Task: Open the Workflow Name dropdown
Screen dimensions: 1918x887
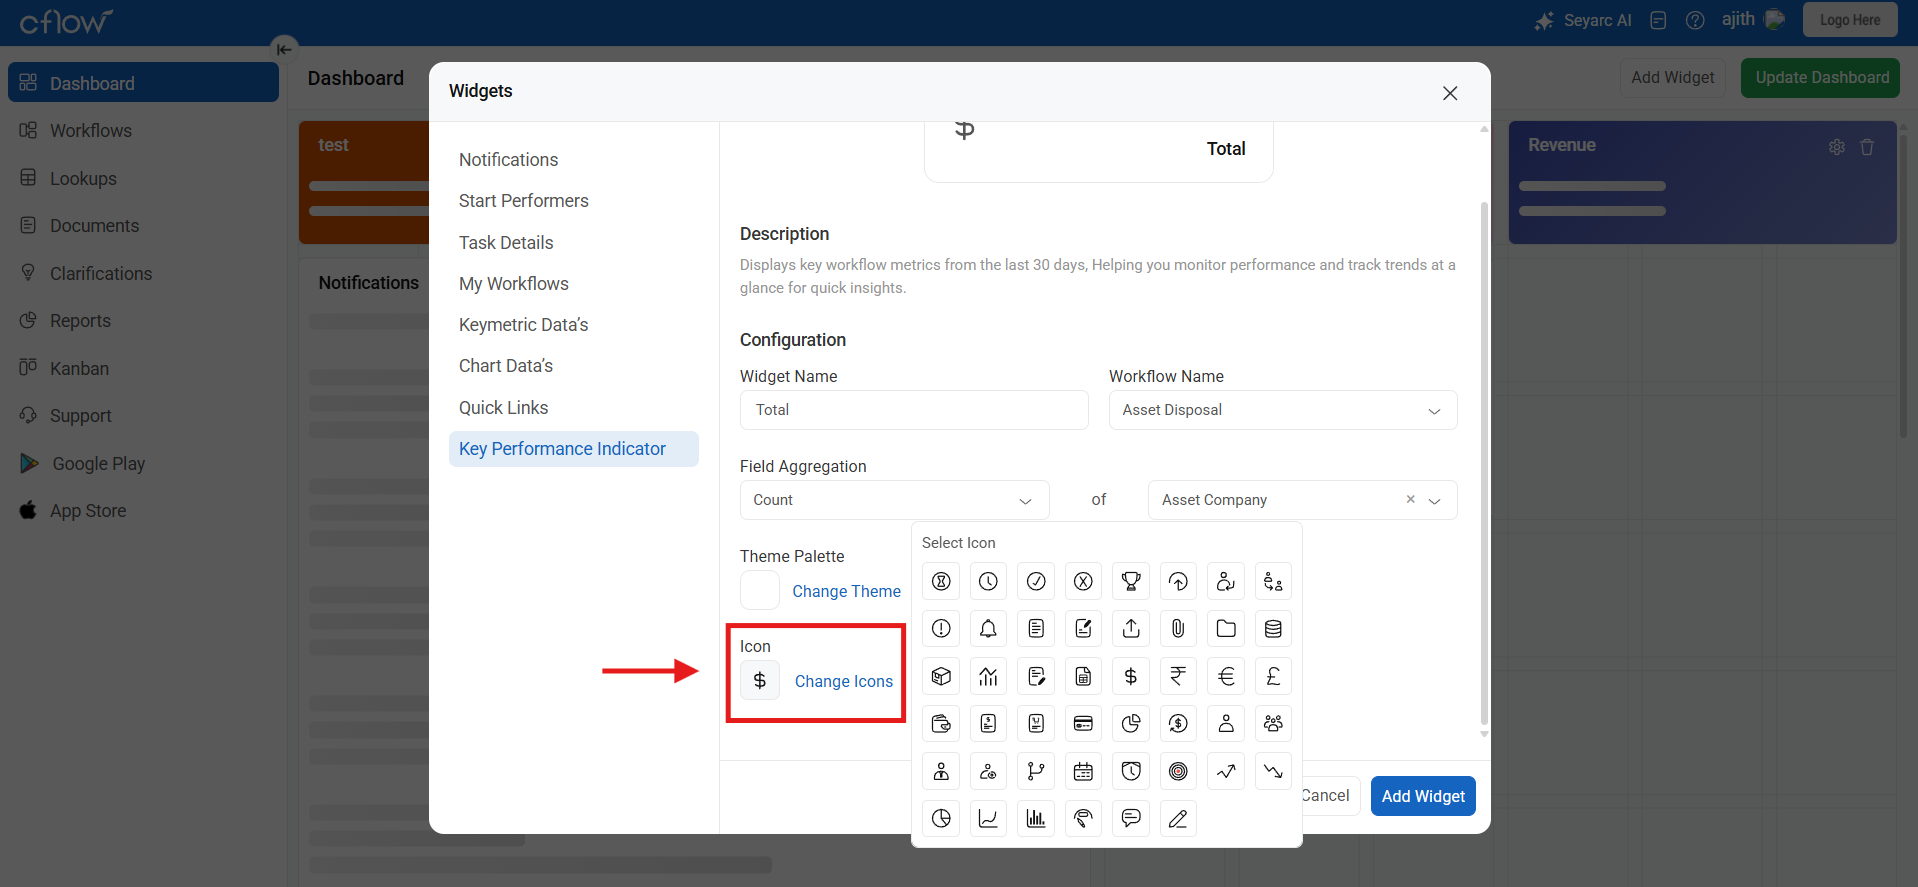Action: point(1282,410)
